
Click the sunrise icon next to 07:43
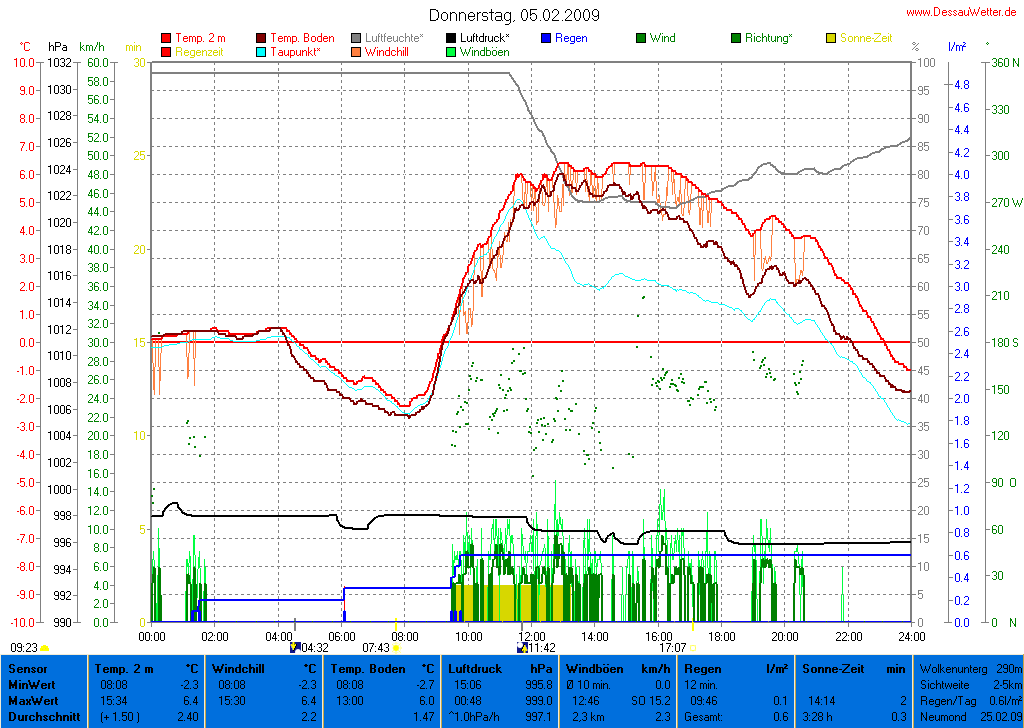click(397, 648)
